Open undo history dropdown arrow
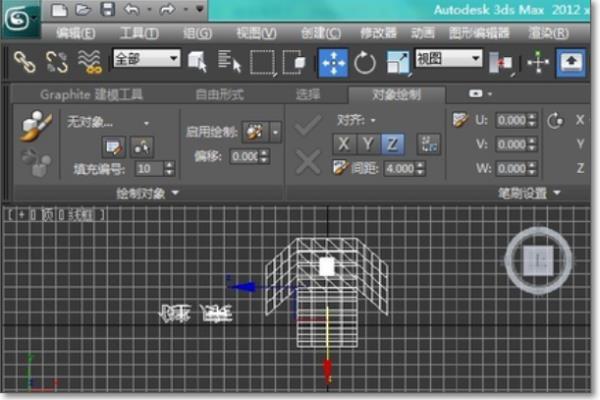 click(x=149, y=10)
